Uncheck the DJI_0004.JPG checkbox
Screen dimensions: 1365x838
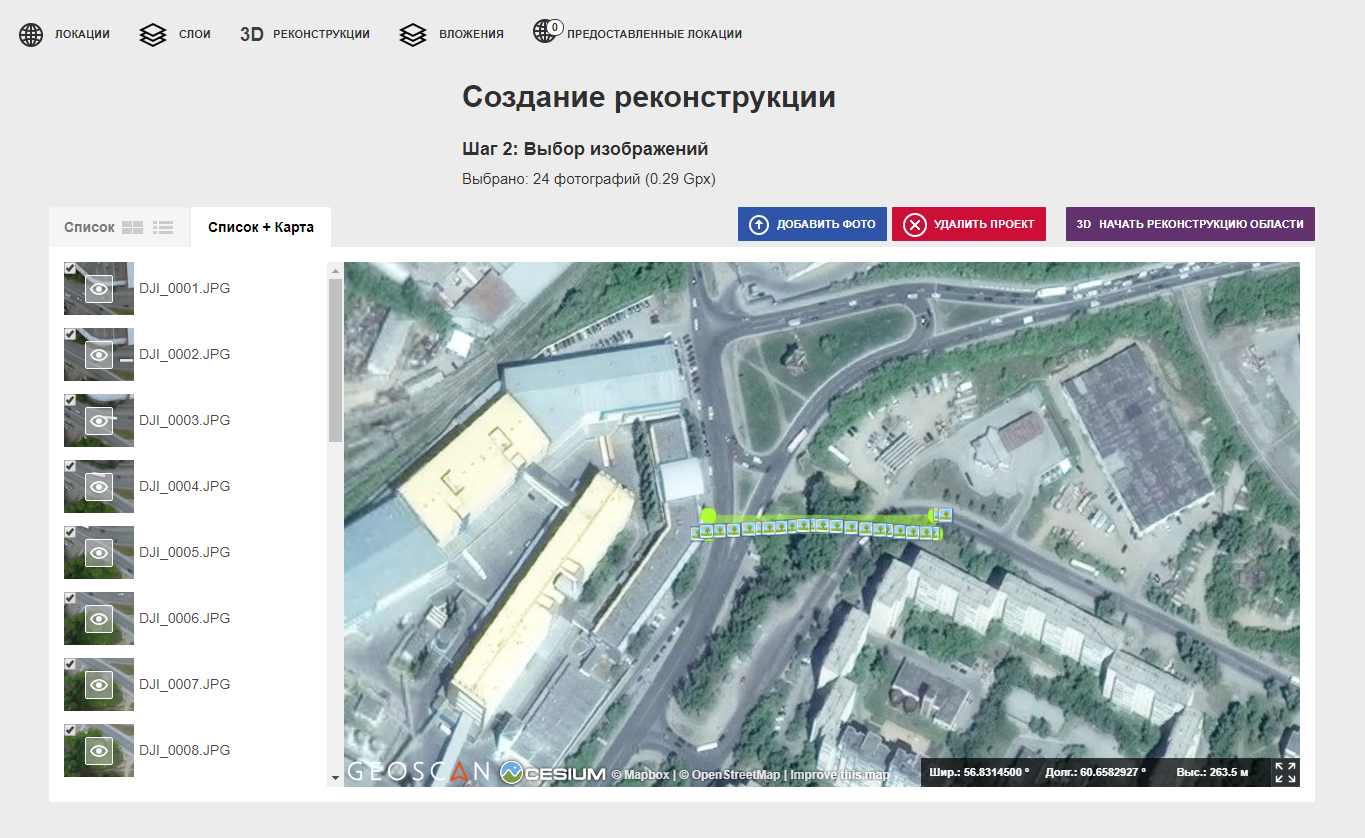click(x=70, y=466)
